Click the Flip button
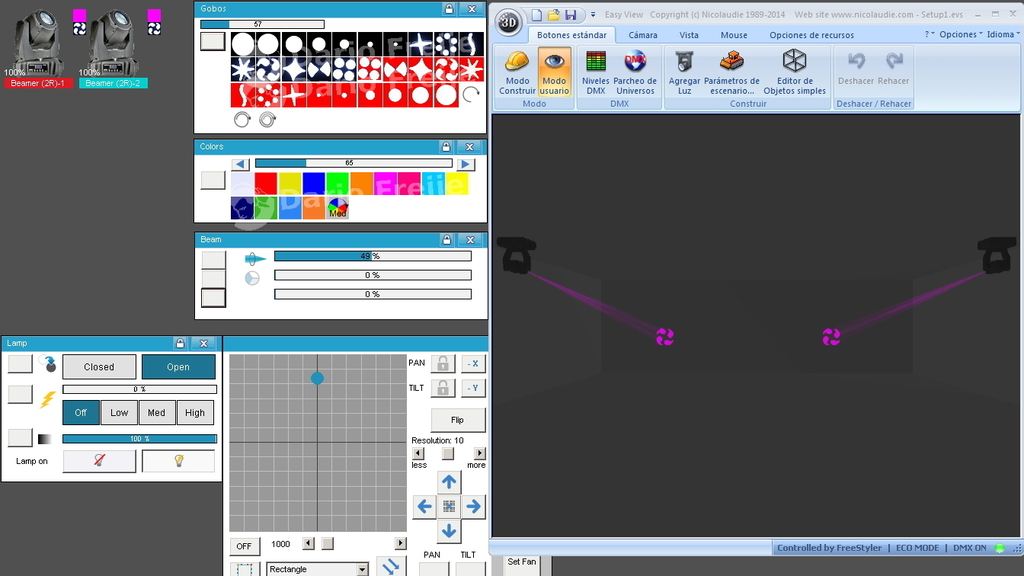The height and width of the screenshot is (576, 1024). [x=458, y=420]
